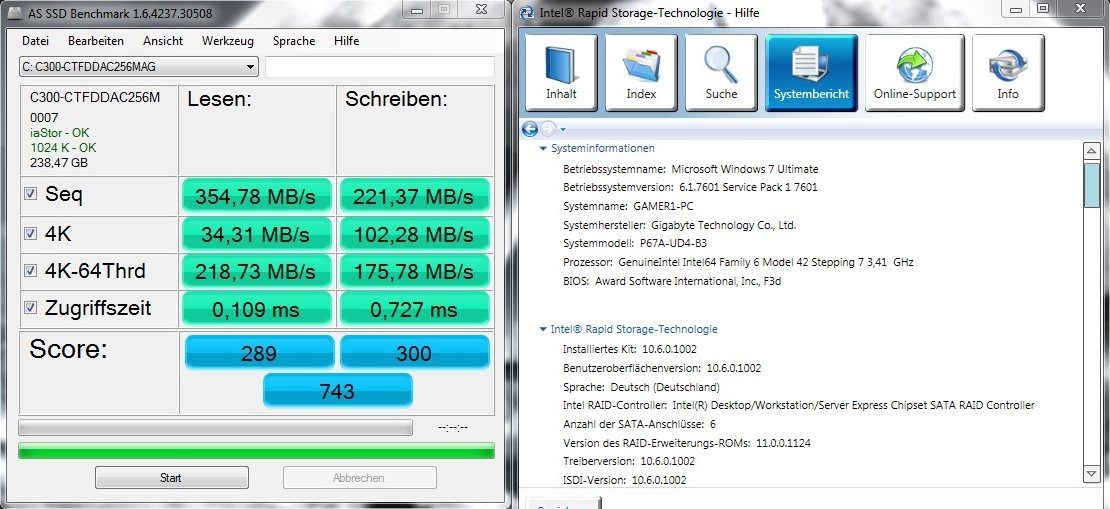1110x509 pixels.
Task: Toggle the 4K-64Thrd benchmark checkbox
Action: point(30,270)
